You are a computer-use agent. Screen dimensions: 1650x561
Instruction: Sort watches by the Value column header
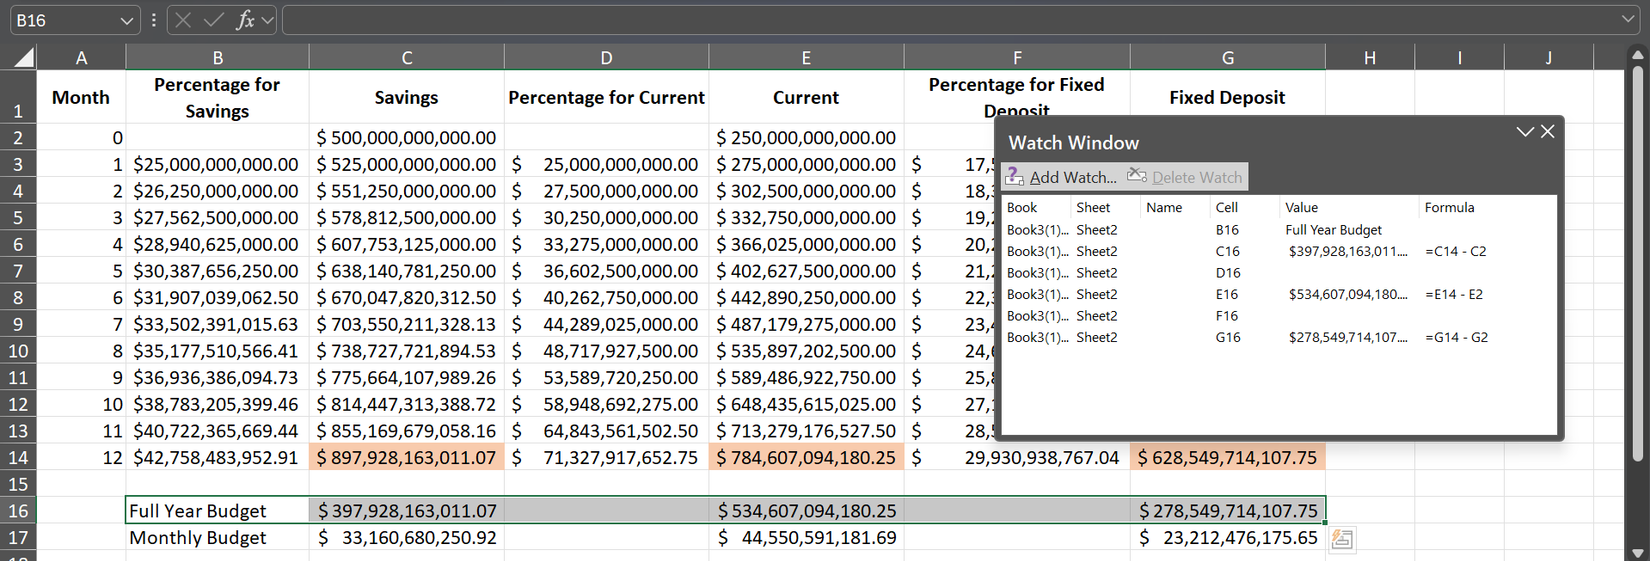coord(1301,207)
